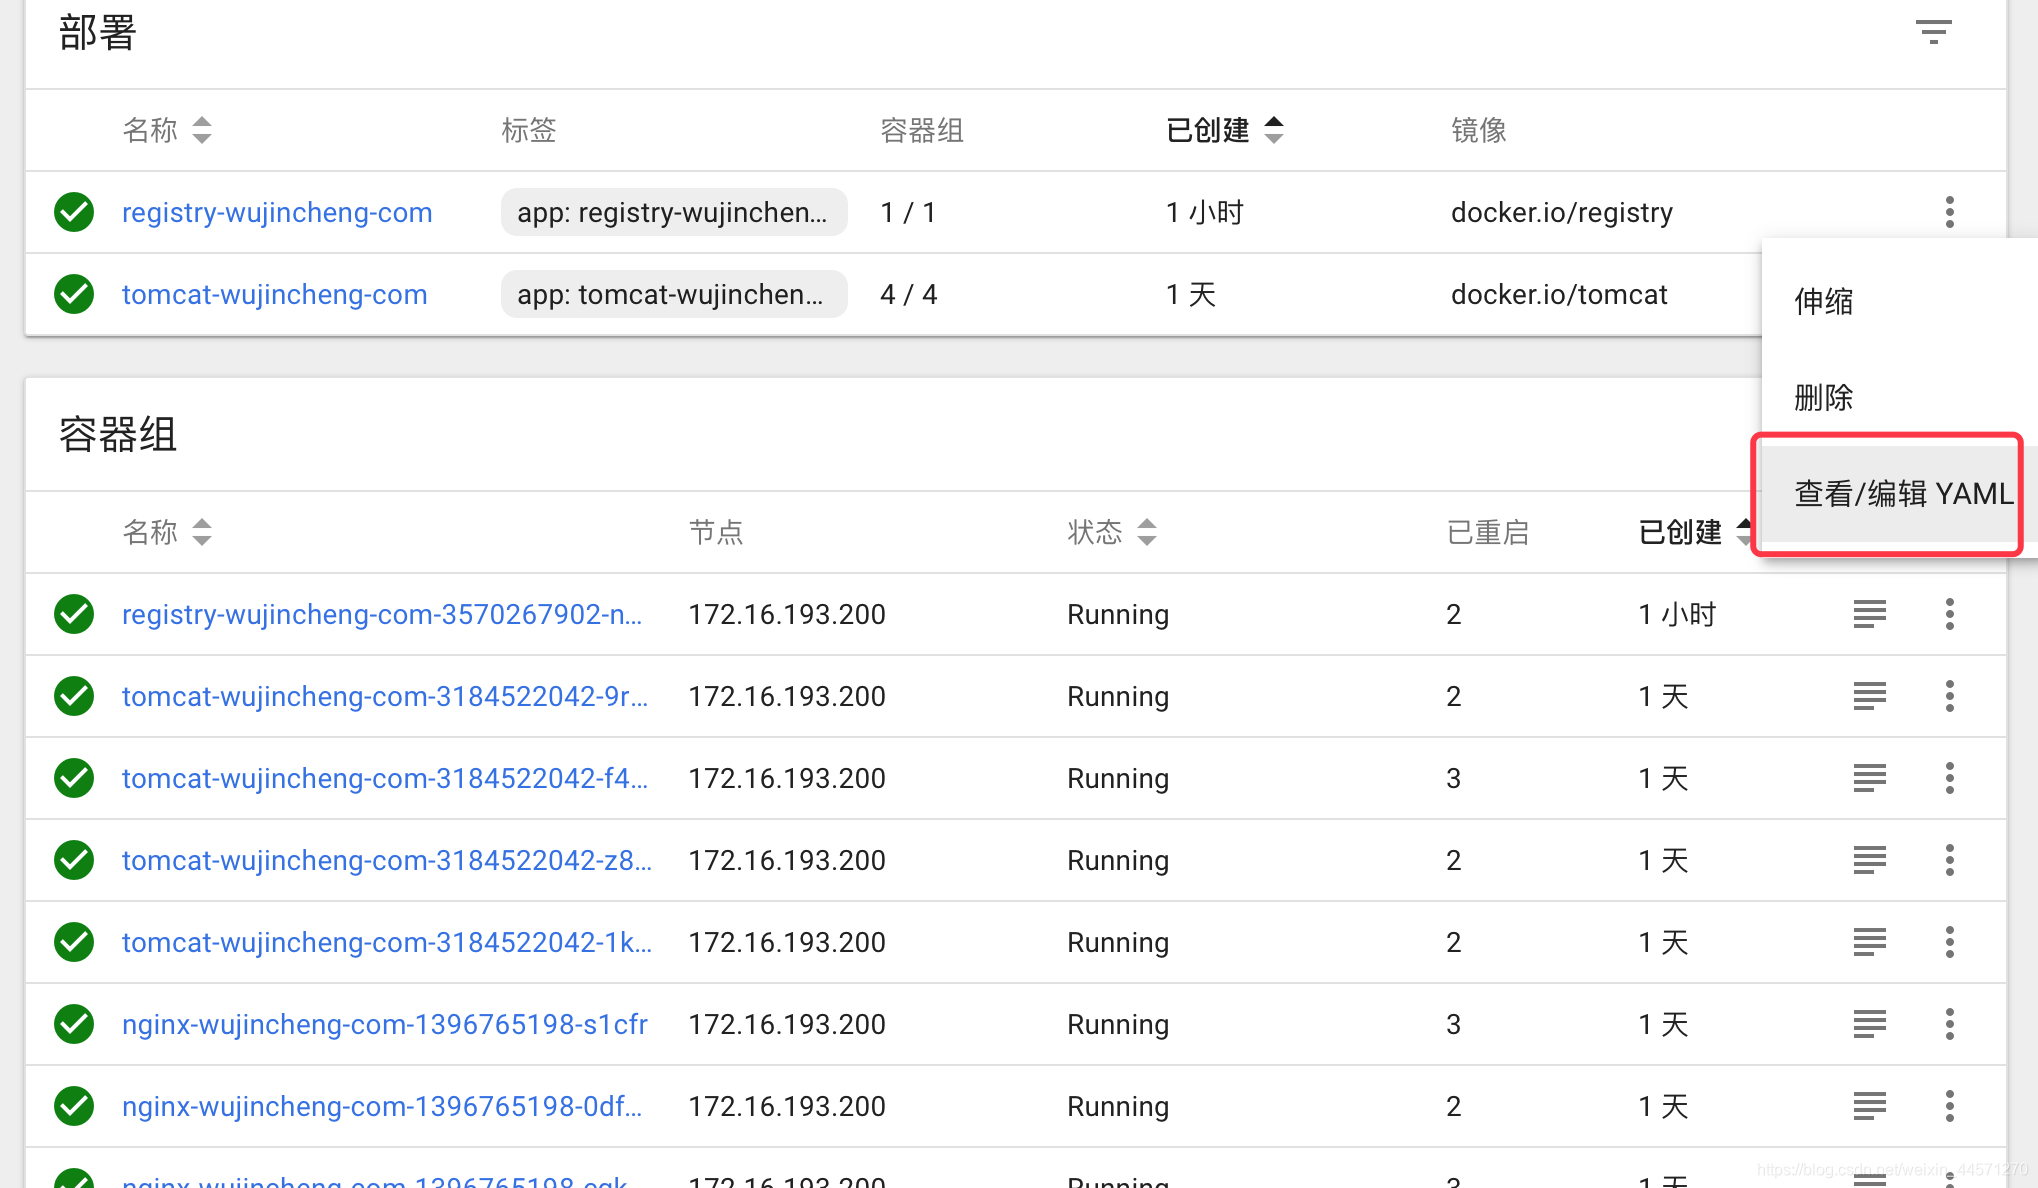Viewport: 2038px width, 1188px height.
Task: Choose 查看/编辑 YAML from the context menu
Action: 1899,493
